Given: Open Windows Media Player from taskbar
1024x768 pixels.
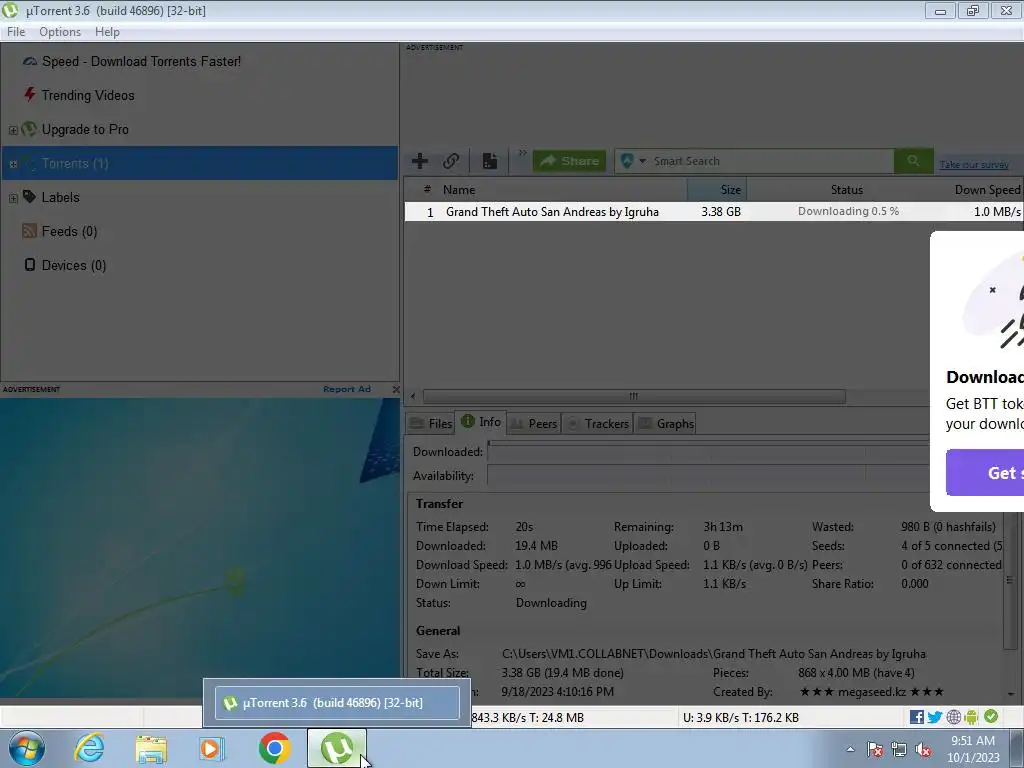Looking at the screenshot, I should pos(212,748).
